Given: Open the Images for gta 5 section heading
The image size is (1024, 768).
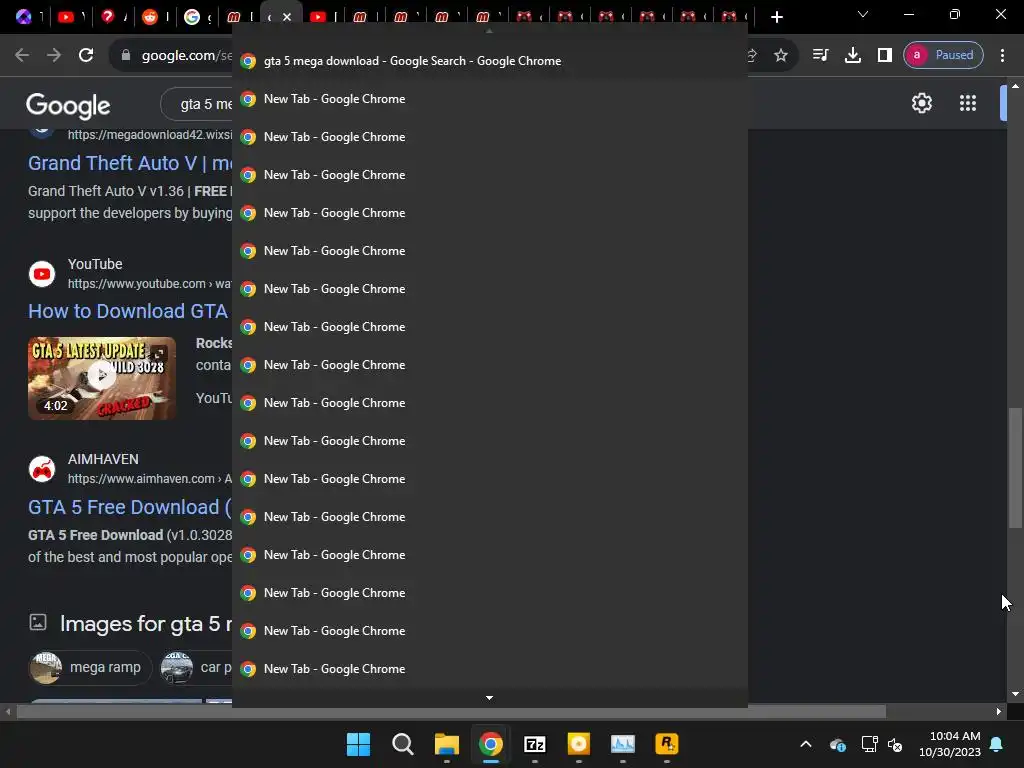Looking at the screenshot, I should tap(146, 624).
